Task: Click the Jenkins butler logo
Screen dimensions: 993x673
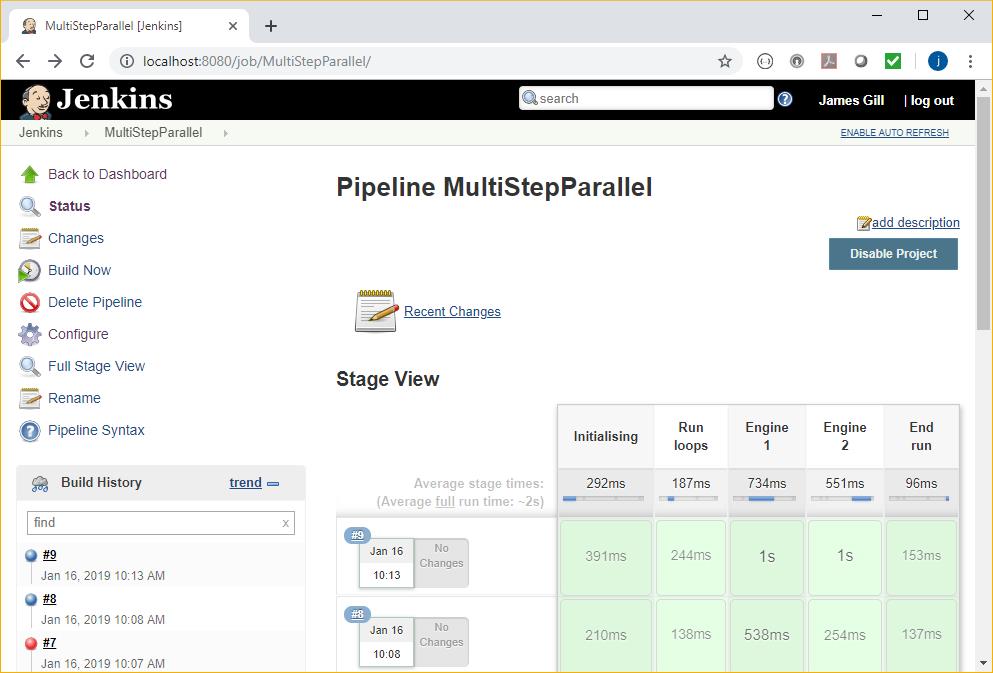Action: point(36,101)
